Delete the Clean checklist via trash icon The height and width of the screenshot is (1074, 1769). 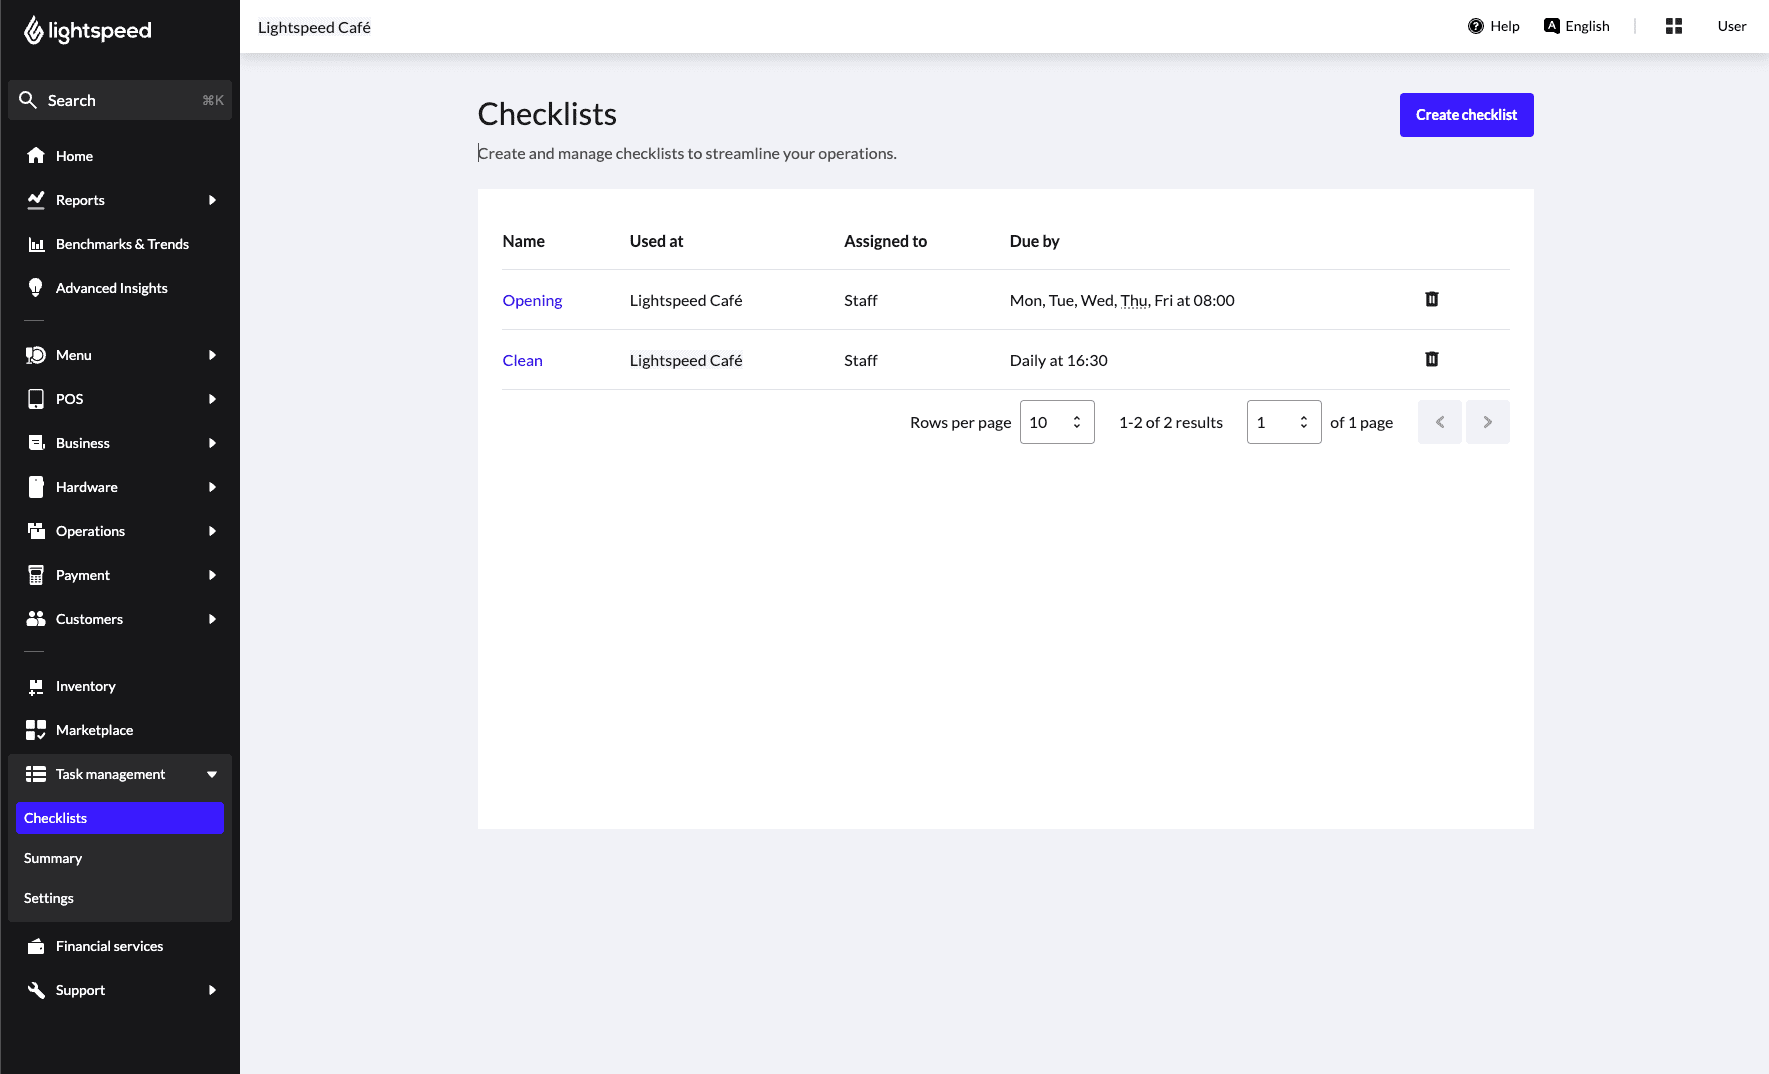[x=1432, y=359]
